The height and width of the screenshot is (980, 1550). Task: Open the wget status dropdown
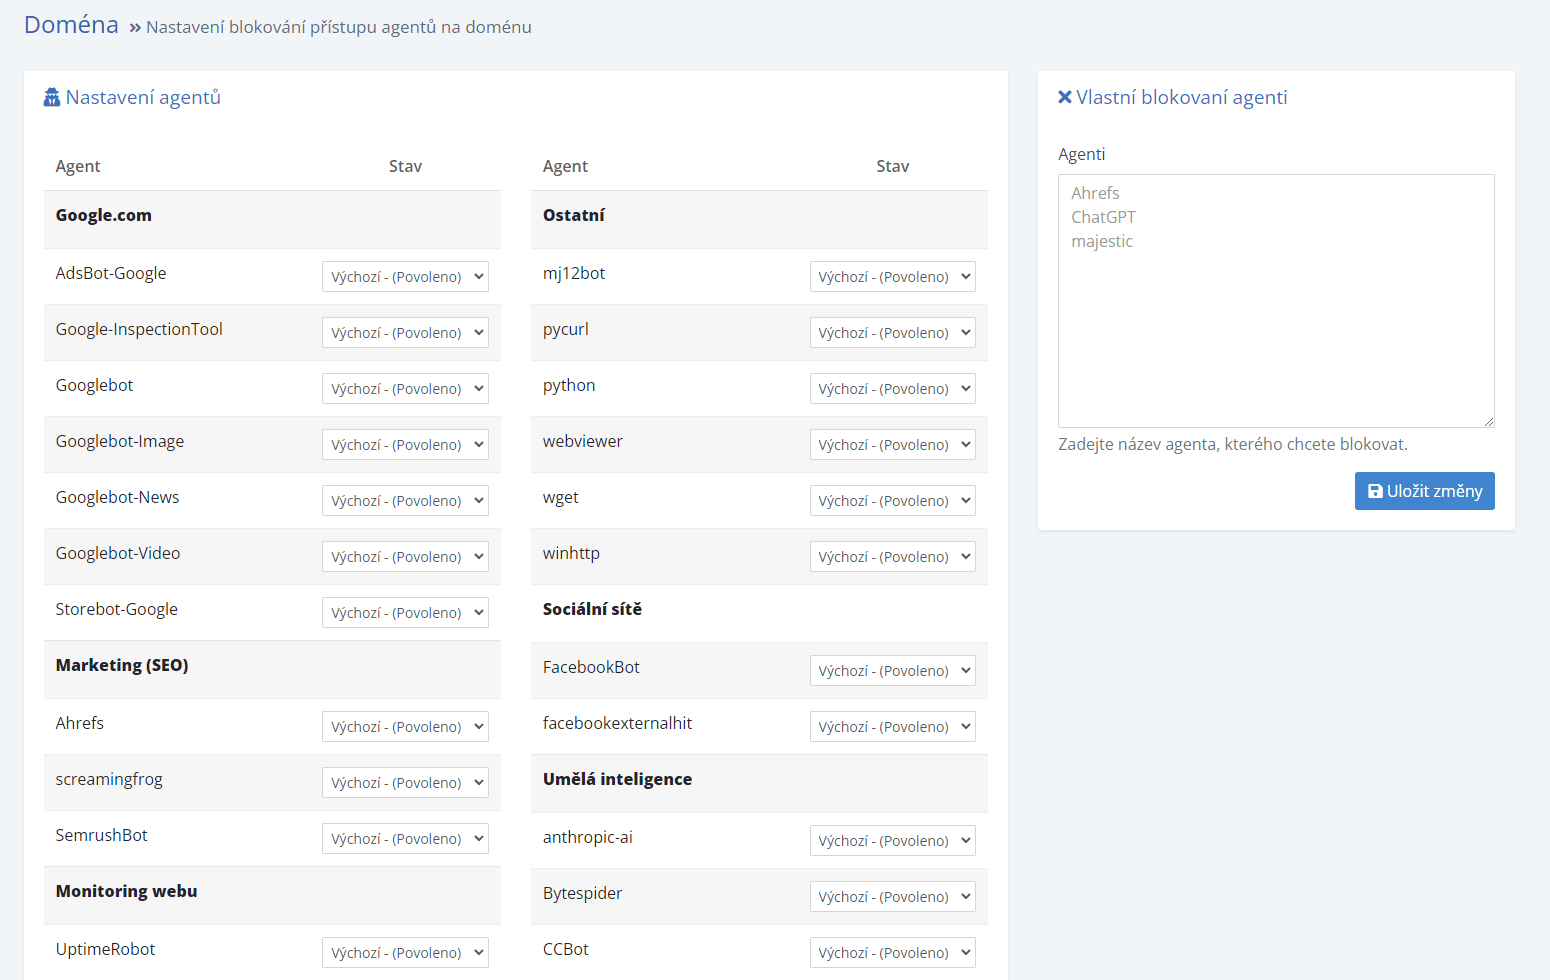[x=892, y=501]
